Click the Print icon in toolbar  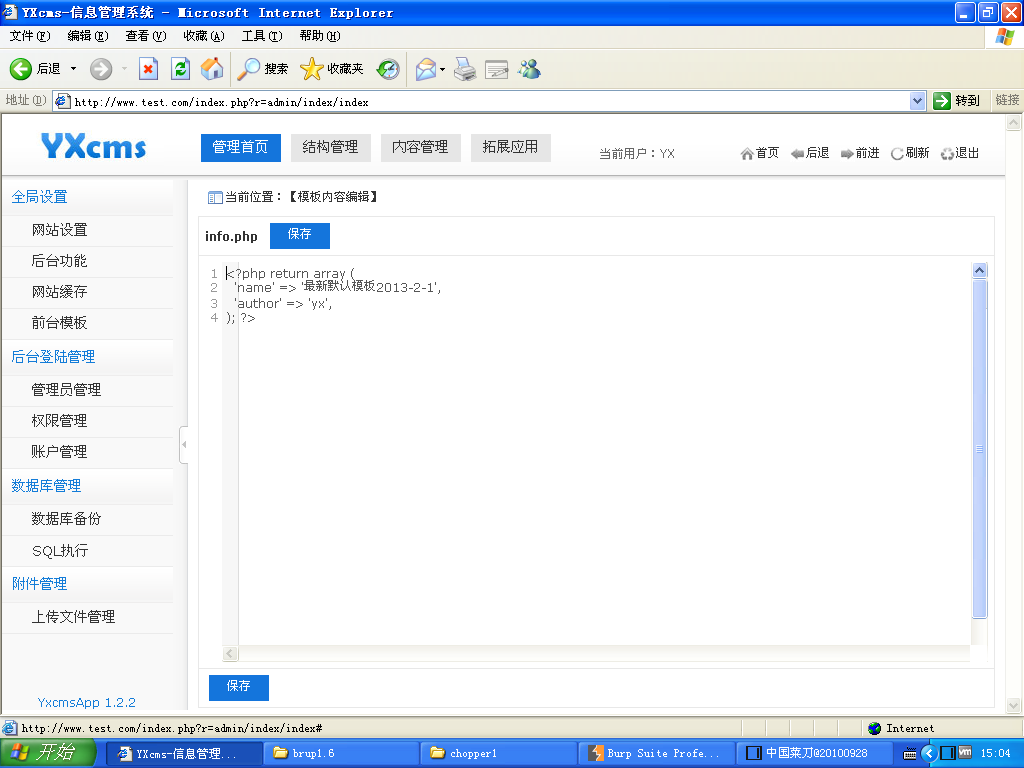pyautogui.click(x=465, y=69)
